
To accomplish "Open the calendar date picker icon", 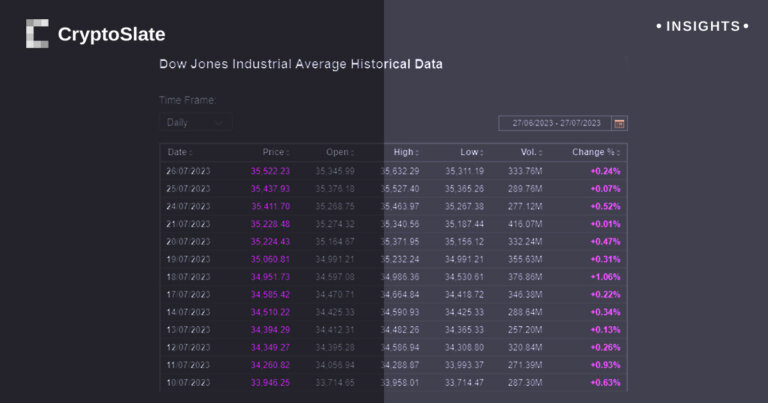I will 619,123.
